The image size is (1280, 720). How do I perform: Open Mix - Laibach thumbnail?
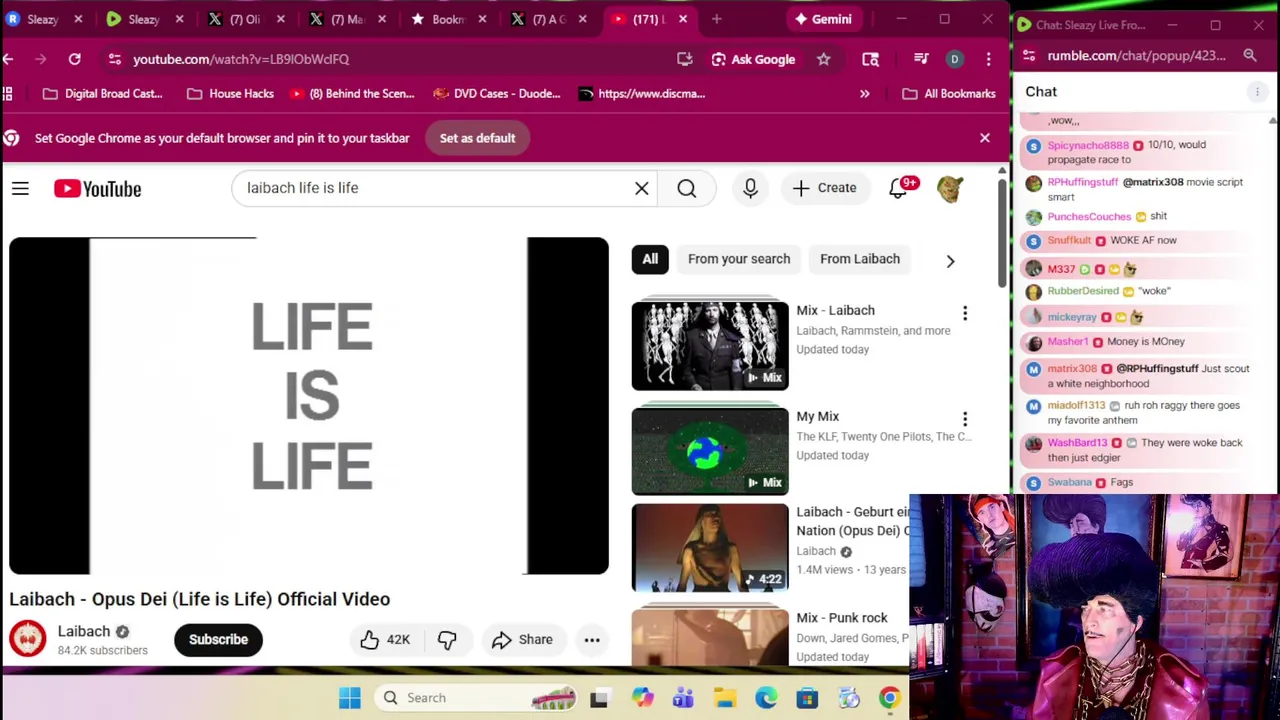(x=710, y=345)
